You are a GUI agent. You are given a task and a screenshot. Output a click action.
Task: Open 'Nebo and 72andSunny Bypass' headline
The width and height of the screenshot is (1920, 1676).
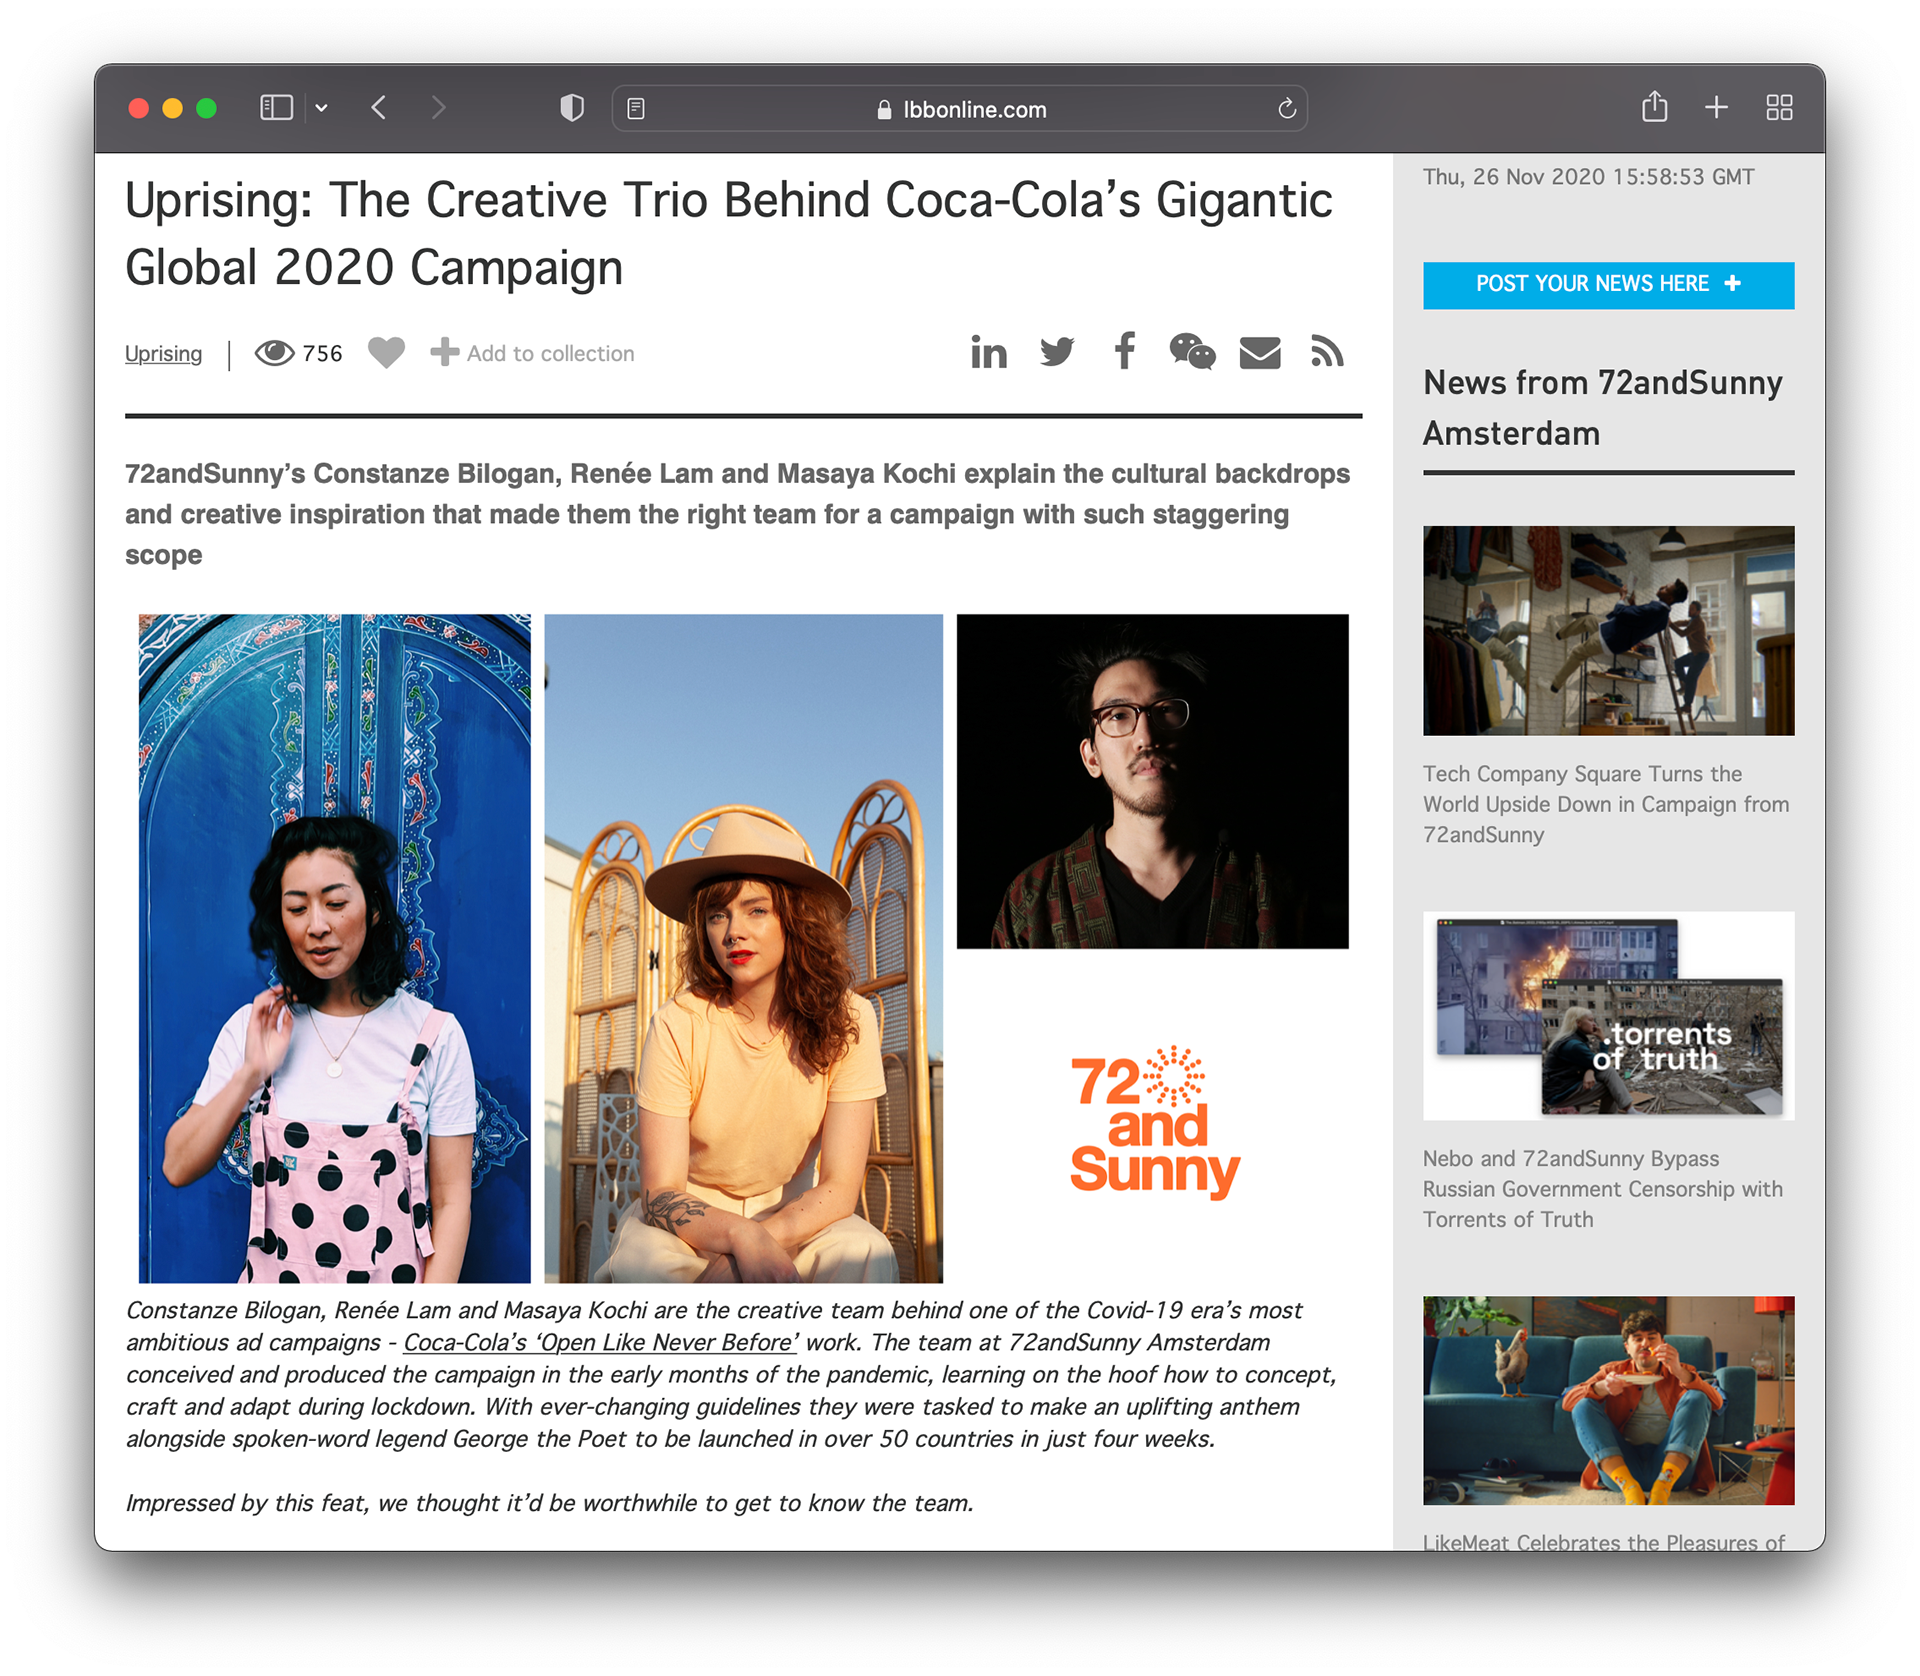tap(1603, 1189)
